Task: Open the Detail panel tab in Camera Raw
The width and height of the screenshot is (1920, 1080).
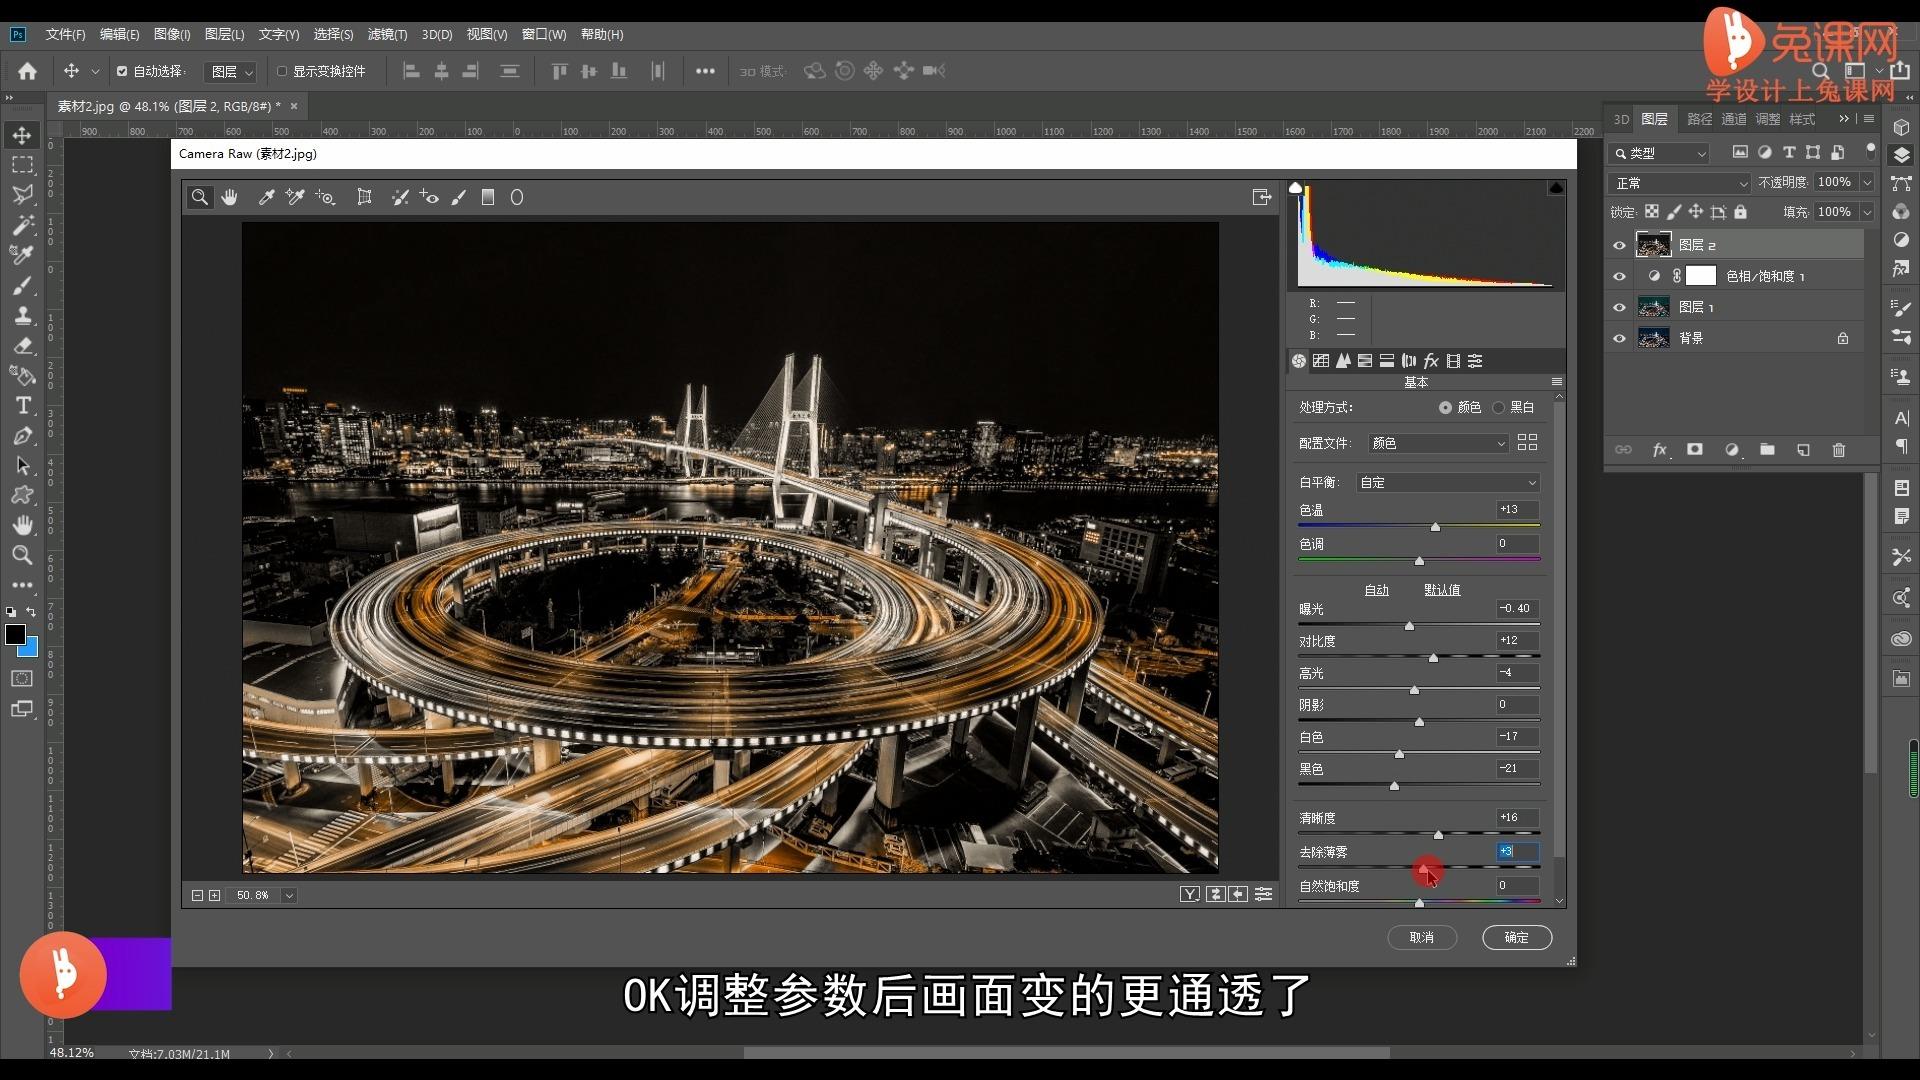Action: 1343,361
